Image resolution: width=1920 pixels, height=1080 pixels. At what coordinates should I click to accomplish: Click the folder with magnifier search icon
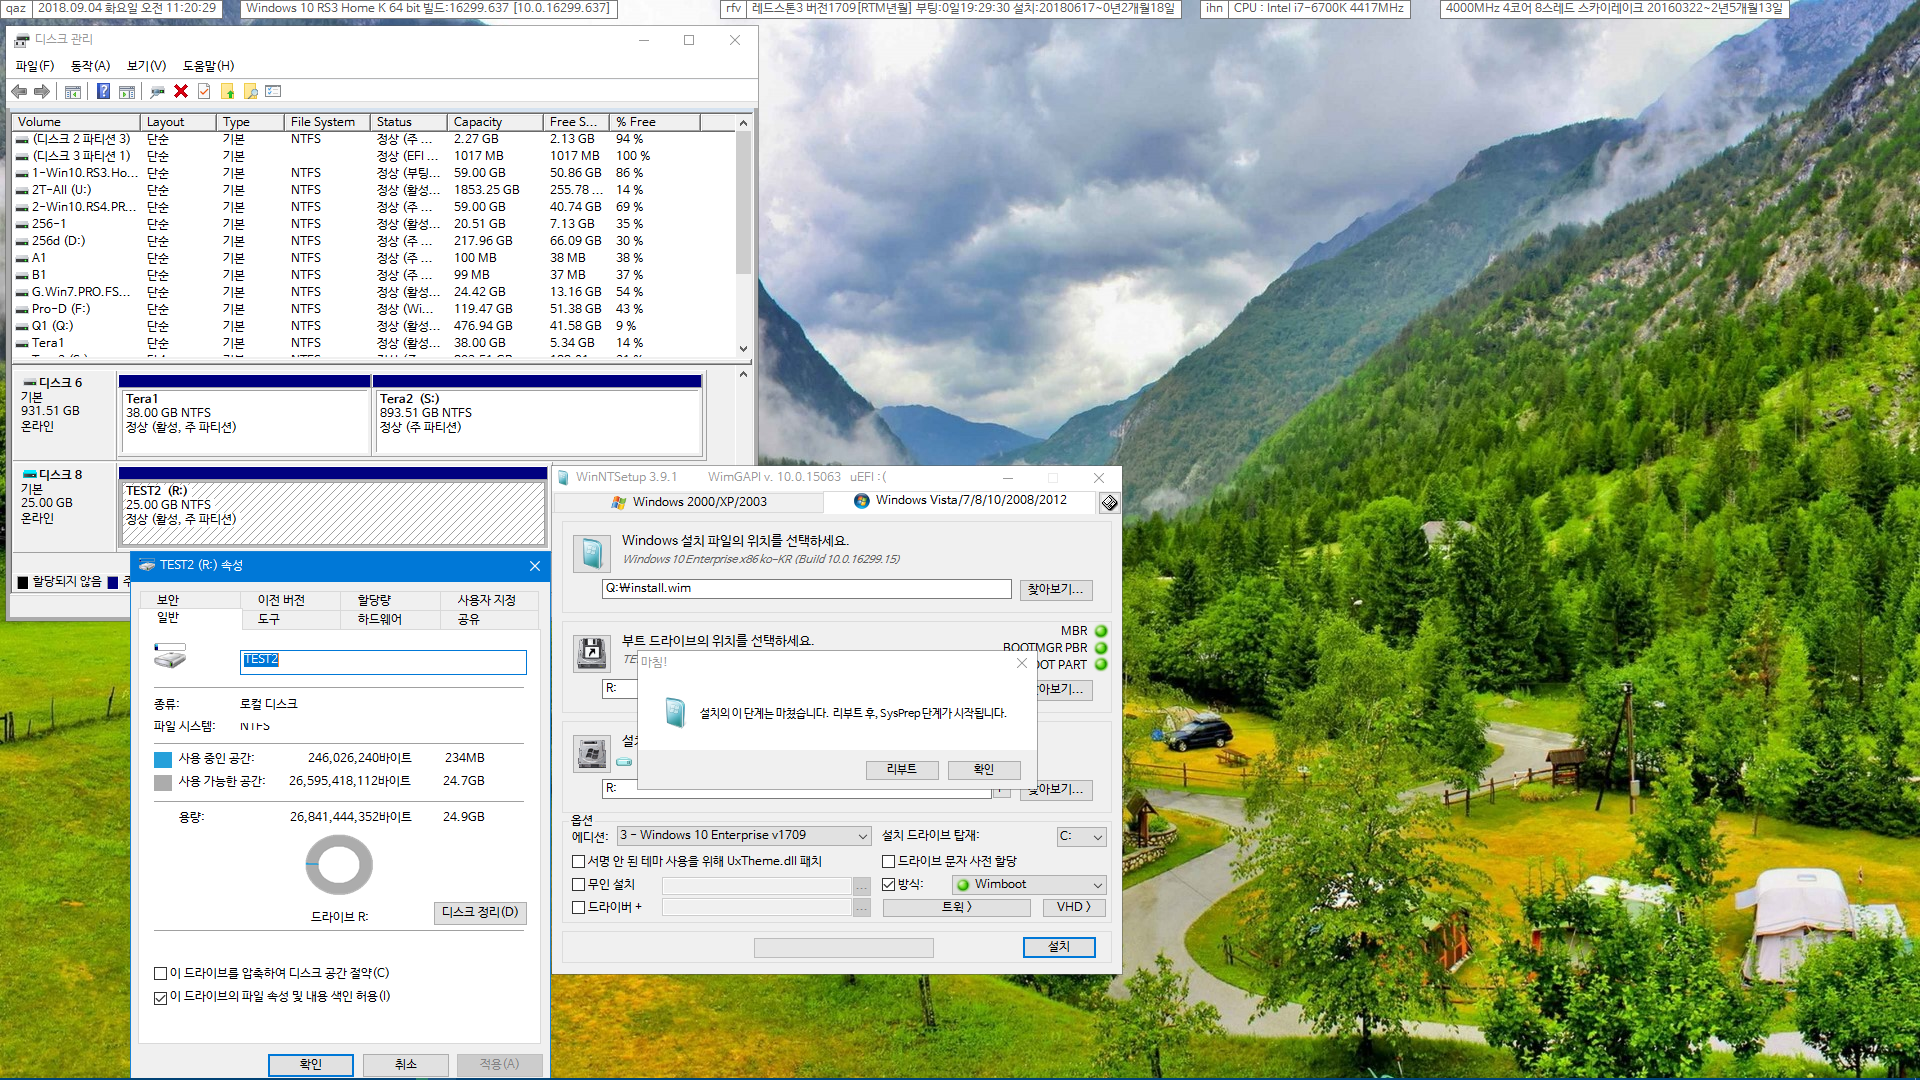251,92
